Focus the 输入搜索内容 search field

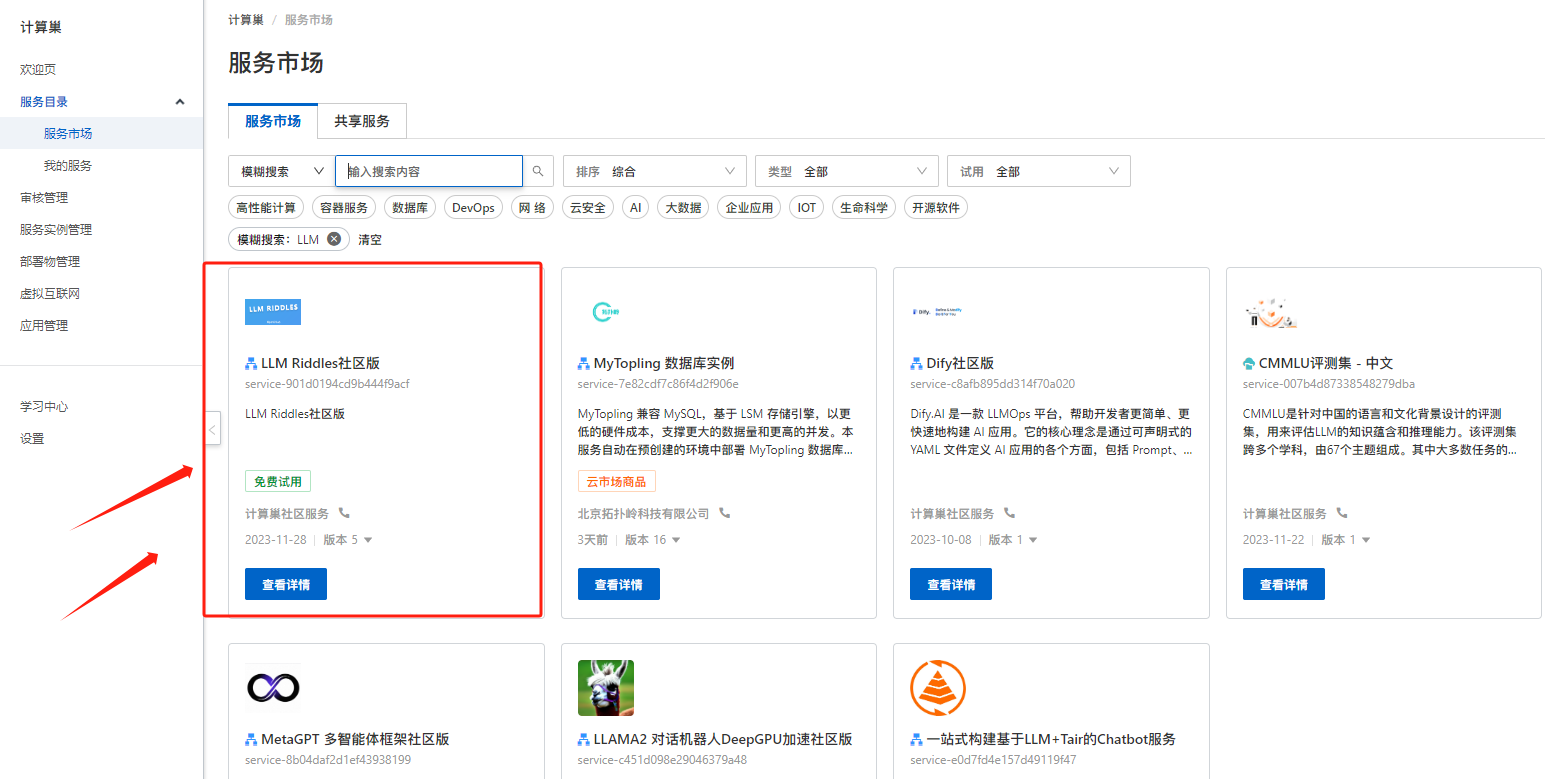pos(429,171)
